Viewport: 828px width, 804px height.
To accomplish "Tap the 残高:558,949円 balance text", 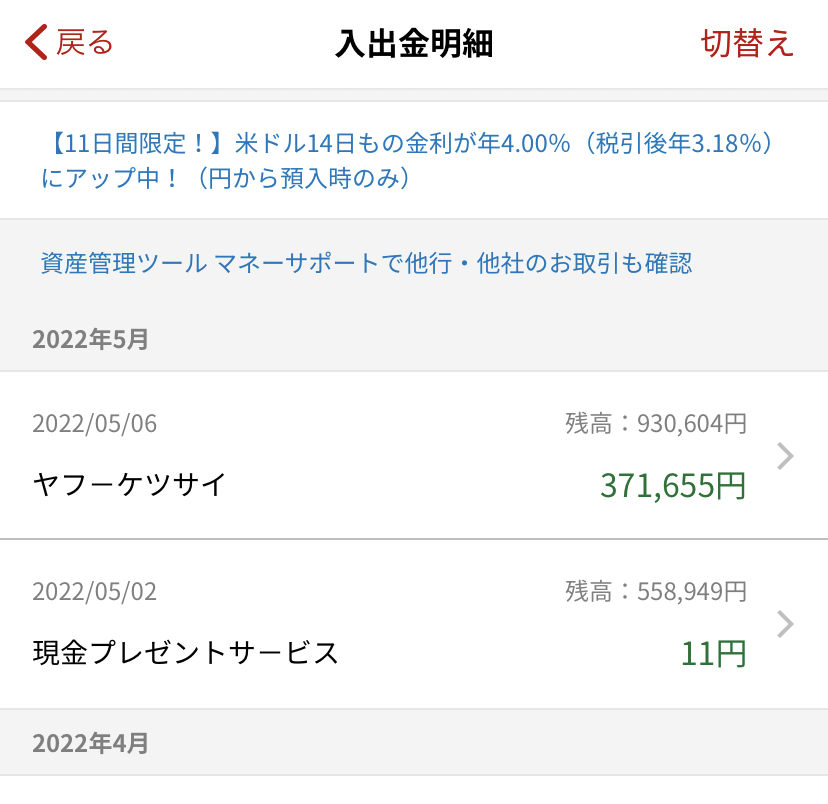I will [656, 592].
